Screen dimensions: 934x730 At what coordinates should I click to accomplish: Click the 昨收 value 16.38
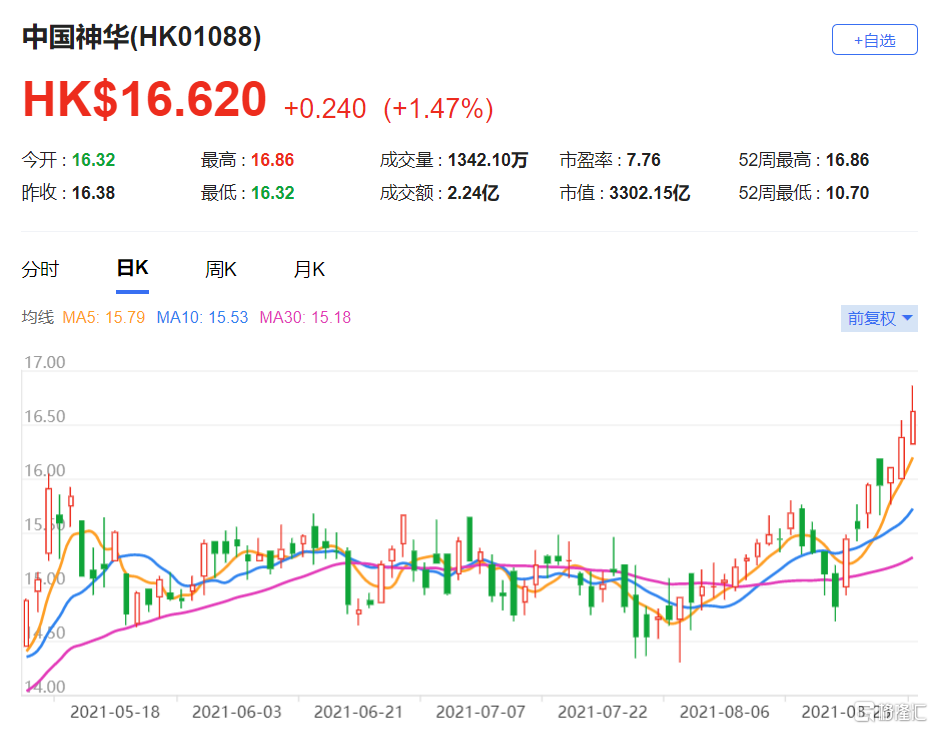pos(94,193)
